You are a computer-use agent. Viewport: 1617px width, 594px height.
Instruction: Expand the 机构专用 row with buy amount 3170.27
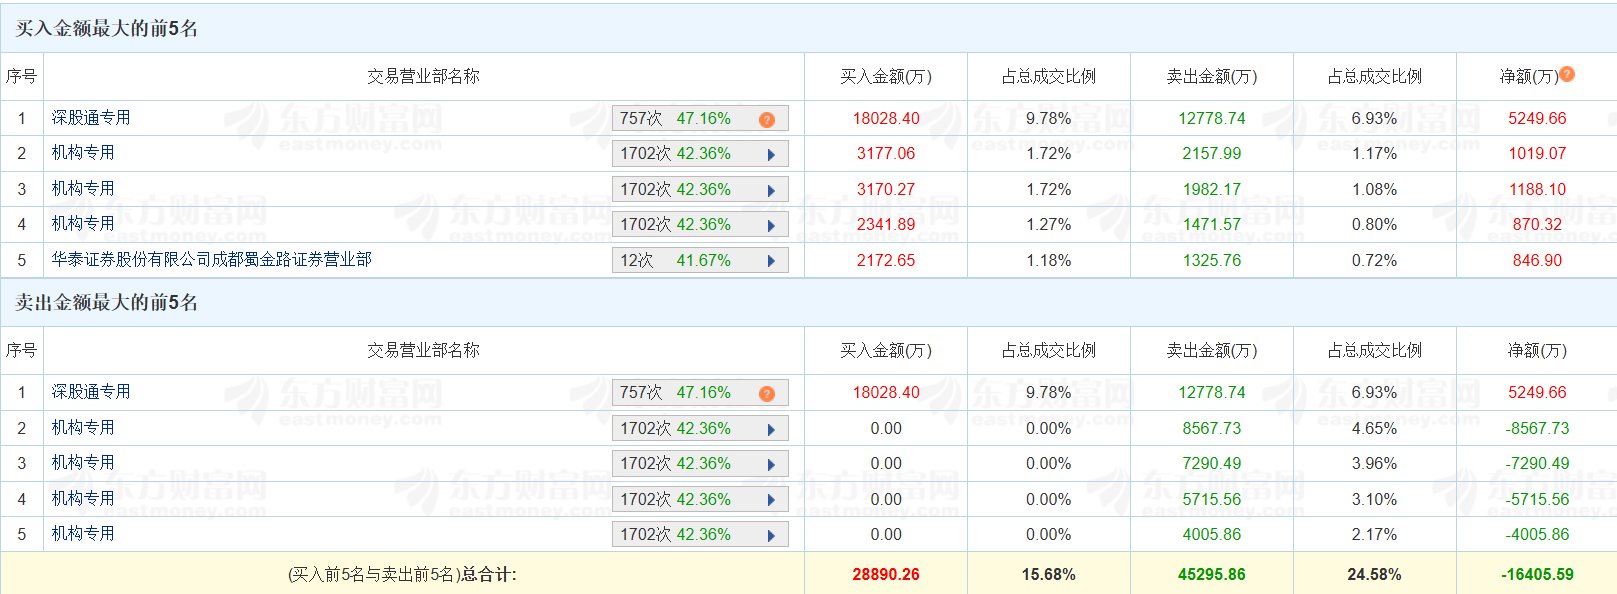[x=771, y=191]
